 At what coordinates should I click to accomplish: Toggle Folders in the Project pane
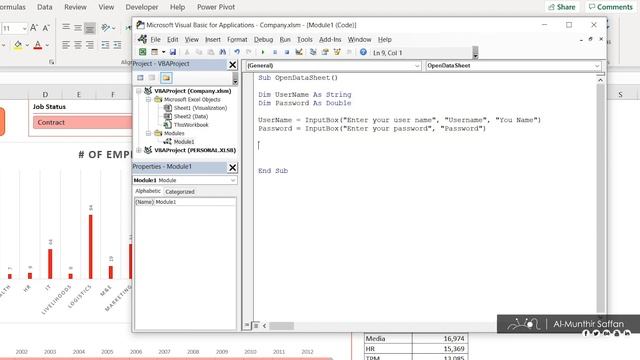click(x=166, y=78)
